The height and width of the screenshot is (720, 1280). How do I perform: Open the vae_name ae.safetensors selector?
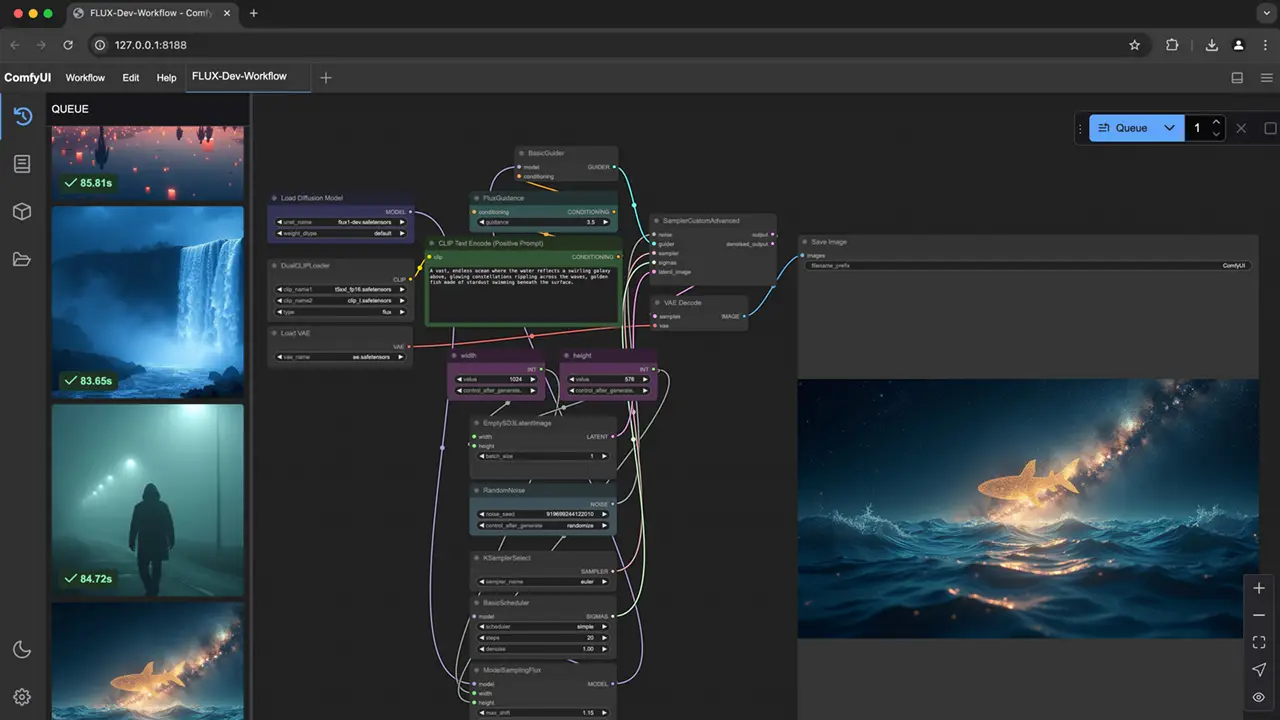point(341,357)
